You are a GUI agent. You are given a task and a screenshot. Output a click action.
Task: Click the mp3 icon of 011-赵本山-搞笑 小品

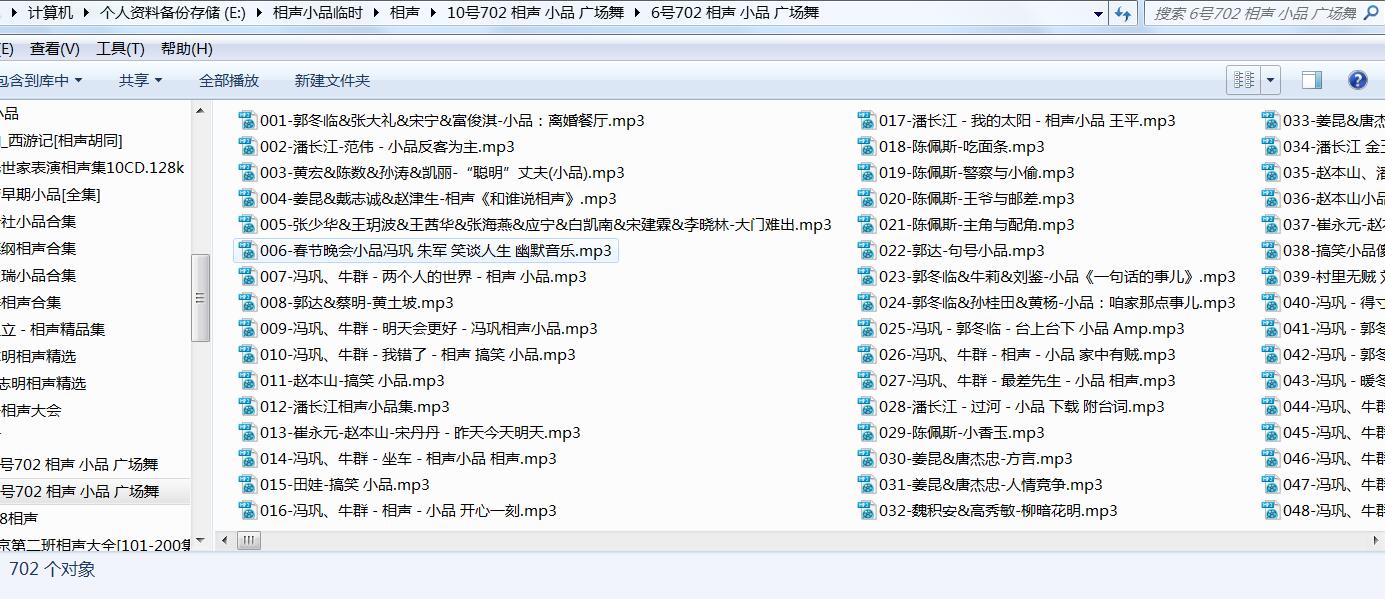(x=247, y=380)
